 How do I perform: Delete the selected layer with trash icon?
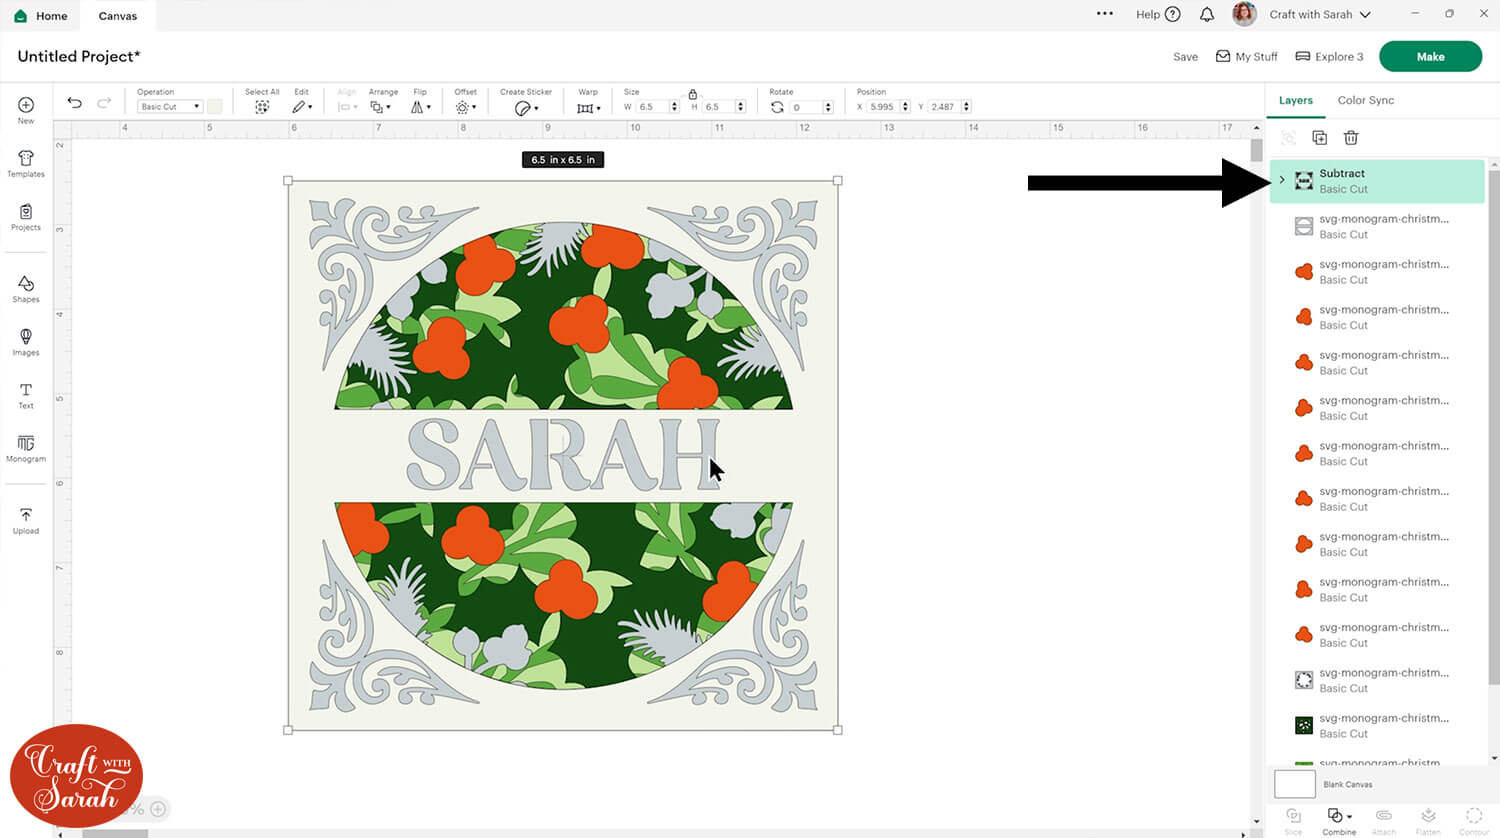coord(1351,138)
